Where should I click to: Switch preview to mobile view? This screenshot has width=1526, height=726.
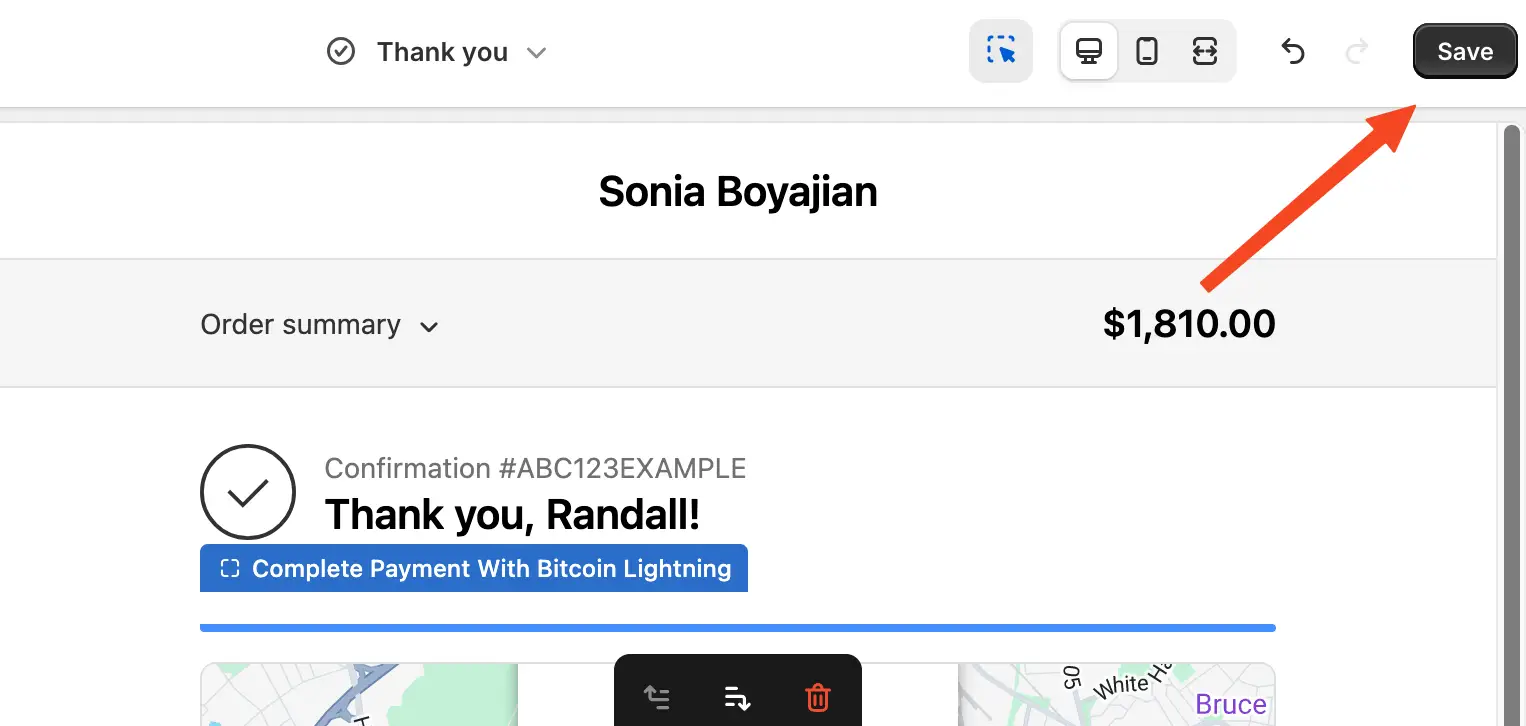[1146, 50]
